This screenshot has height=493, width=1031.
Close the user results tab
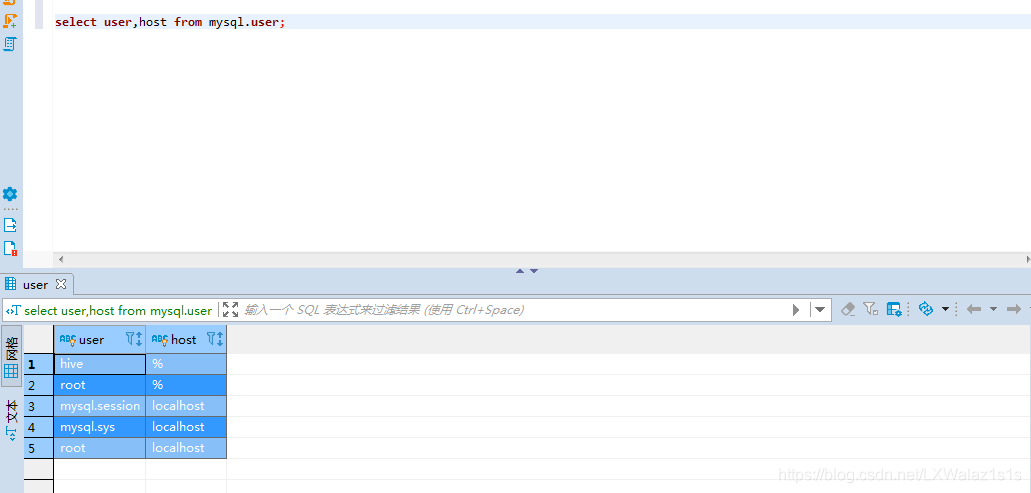point(61,284)
